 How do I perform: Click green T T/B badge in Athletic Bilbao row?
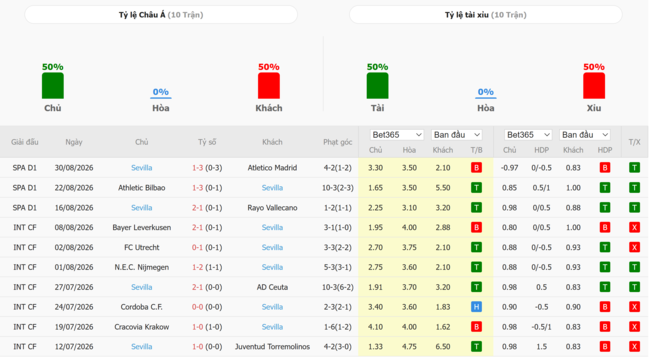click(x=476, y=188)
